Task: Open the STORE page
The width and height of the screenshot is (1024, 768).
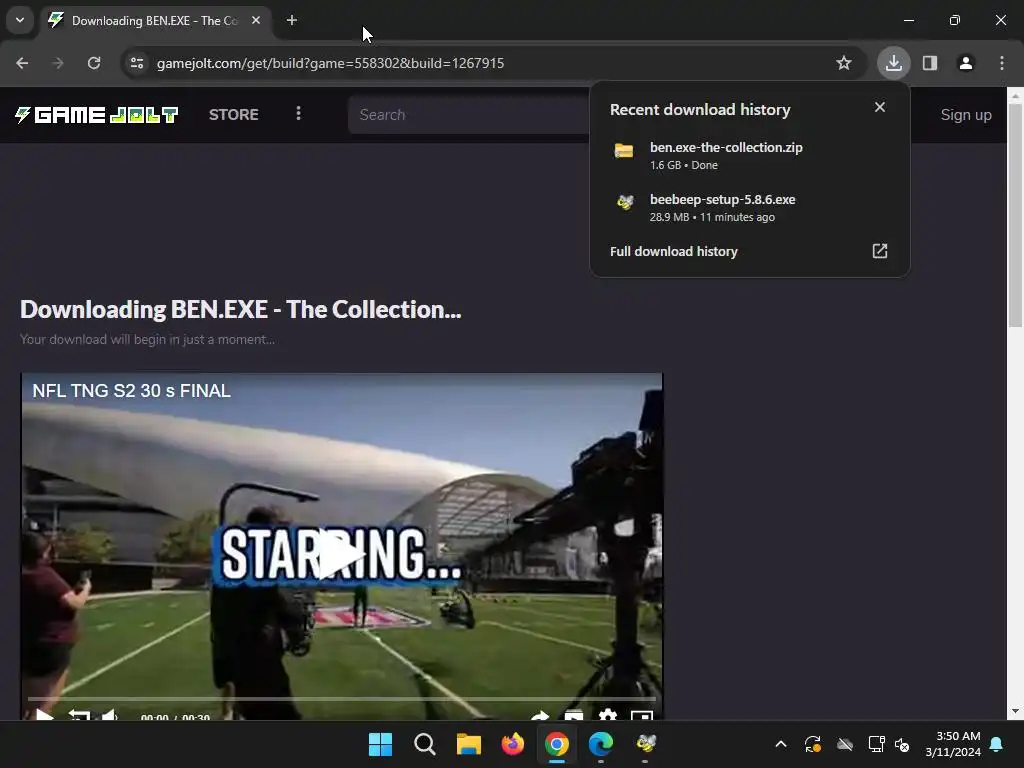Action: [x=234, y=115]
